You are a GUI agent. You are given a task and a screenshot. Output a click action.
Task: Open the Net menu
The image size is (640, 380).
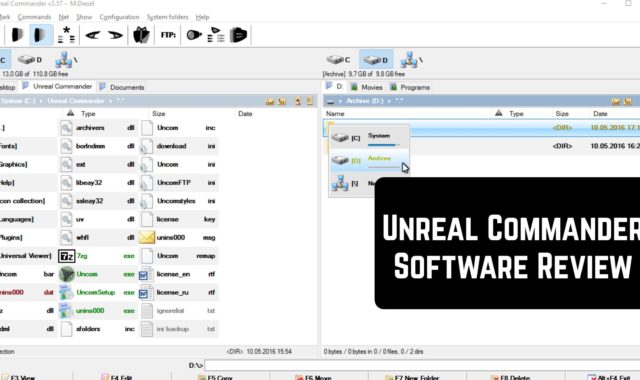[x=64, y=17]
